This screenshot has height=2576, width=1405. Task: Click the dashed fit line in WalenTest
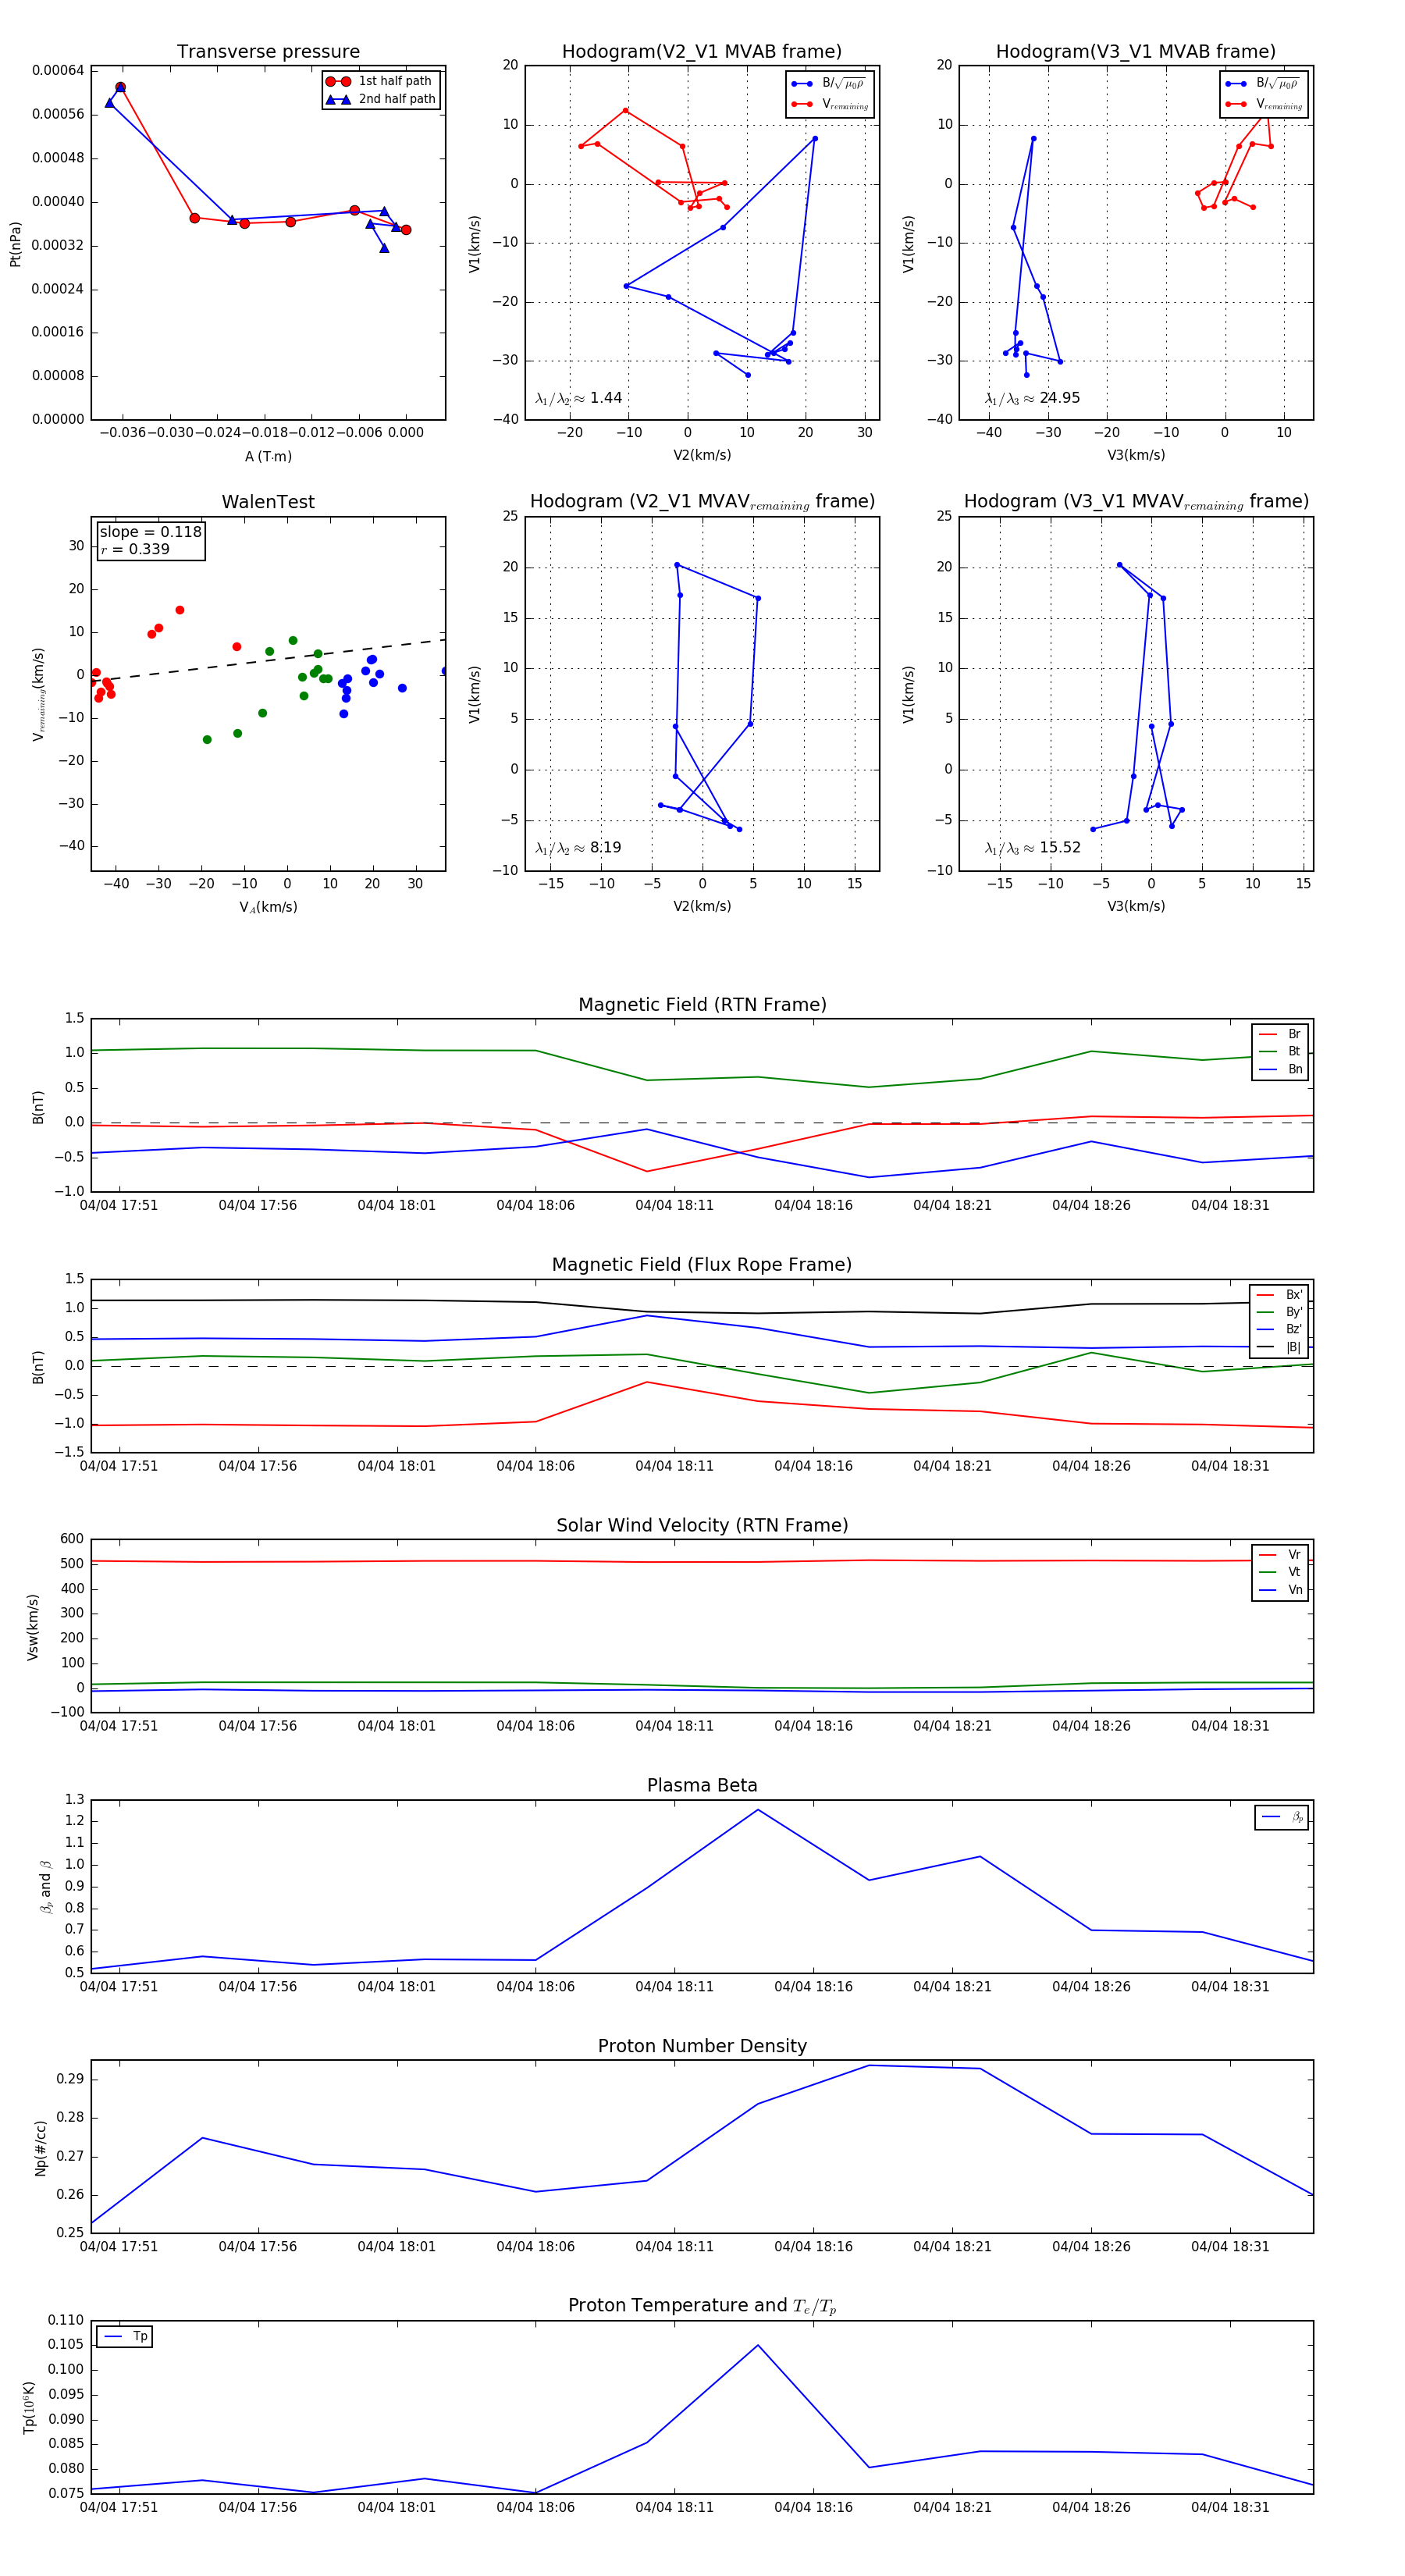tap(268, 661)
